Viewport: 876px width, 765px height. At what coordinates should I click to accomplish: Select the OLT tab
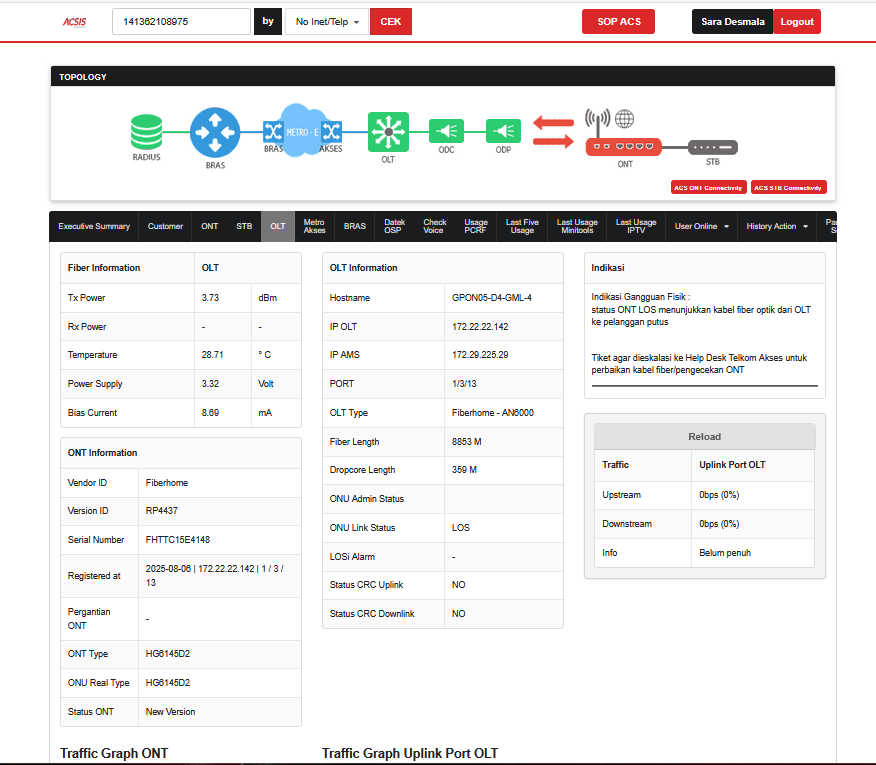point(278,226)
